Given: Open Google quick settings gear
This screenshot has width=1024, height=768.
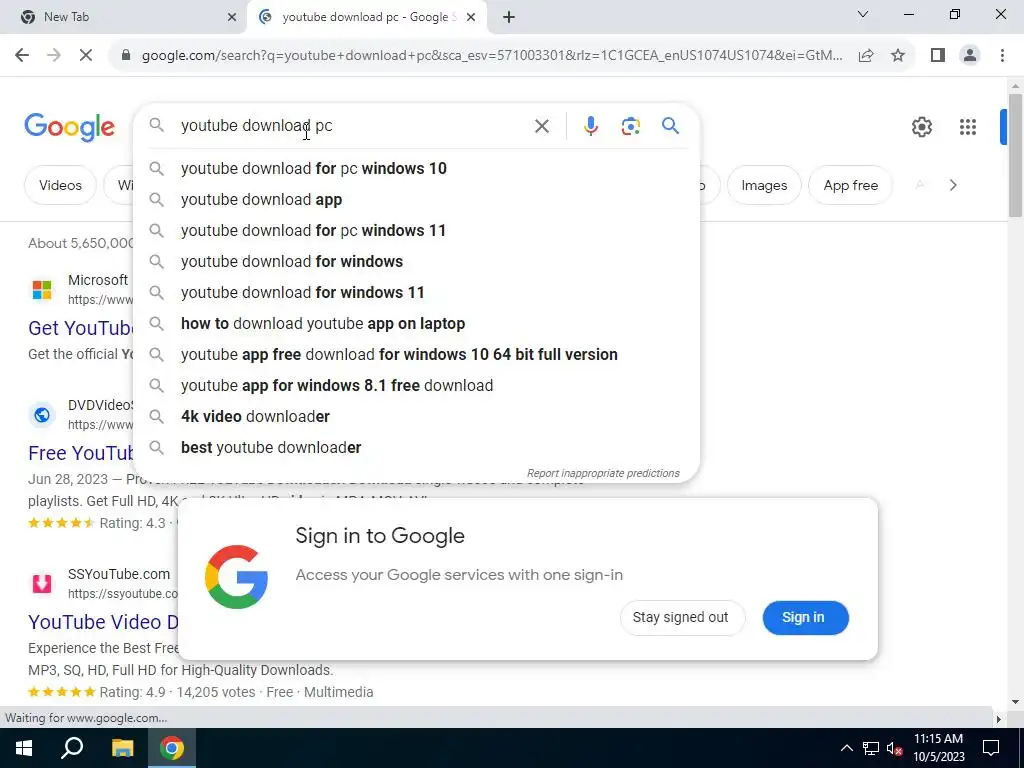Looking at the screenshot, I should pos(921,127).
